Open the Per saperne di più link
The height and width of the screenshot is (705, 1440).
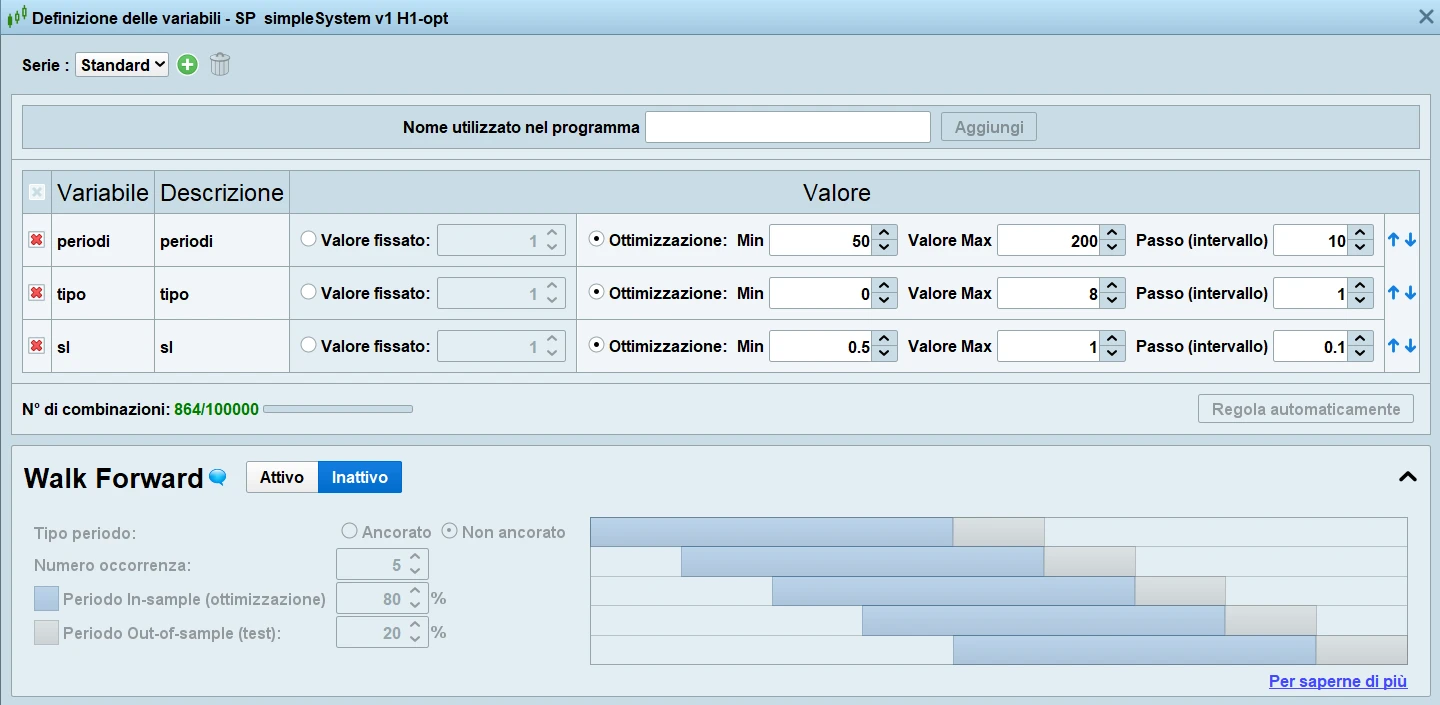pyautogui.click(x=1338, y=681)
